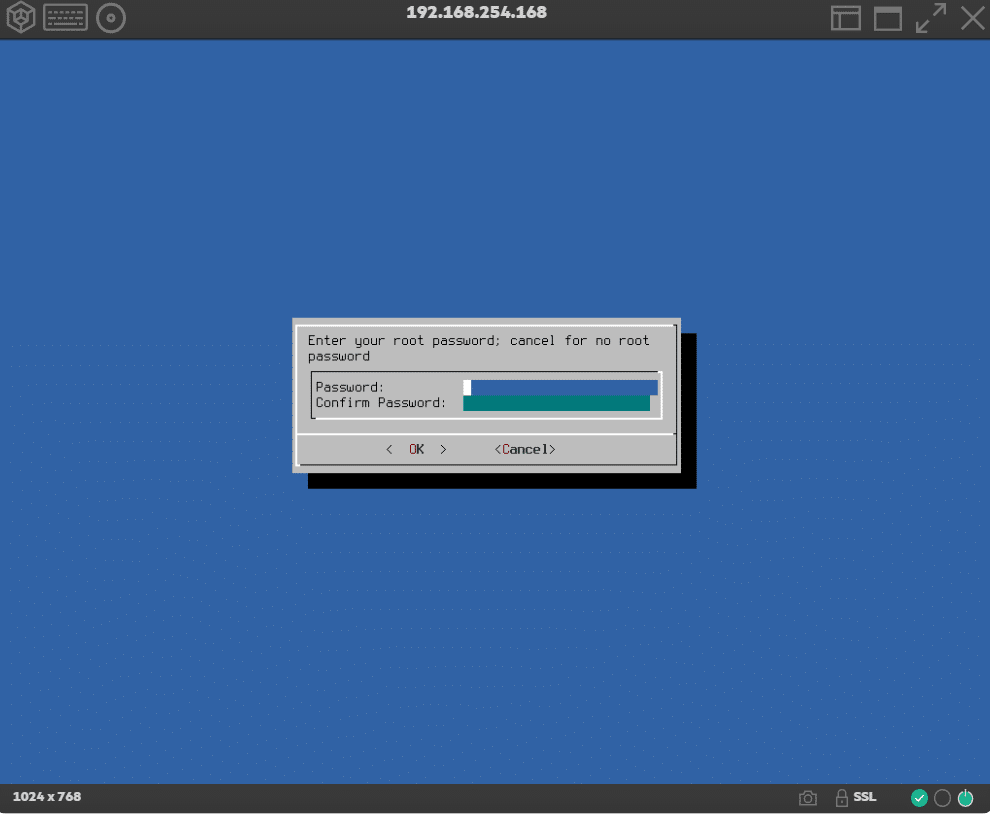Select the single window view icon
This screenshot has width=990, height=814.
[888, 18]
